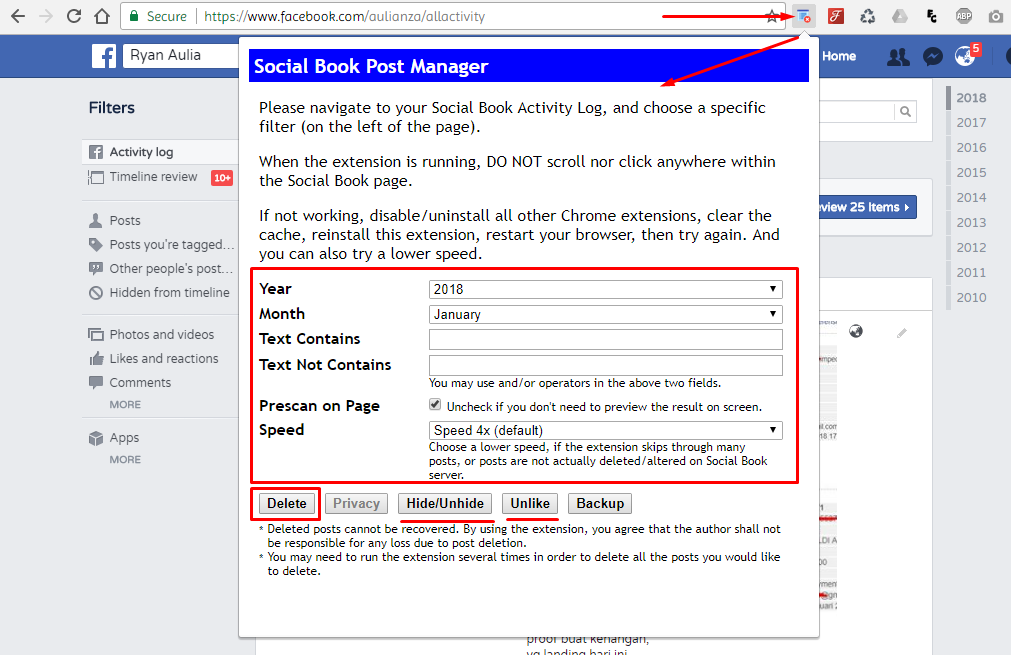Click the Evernote-style extension icon
Screen dimensions: 1011x655
(932, 16)
